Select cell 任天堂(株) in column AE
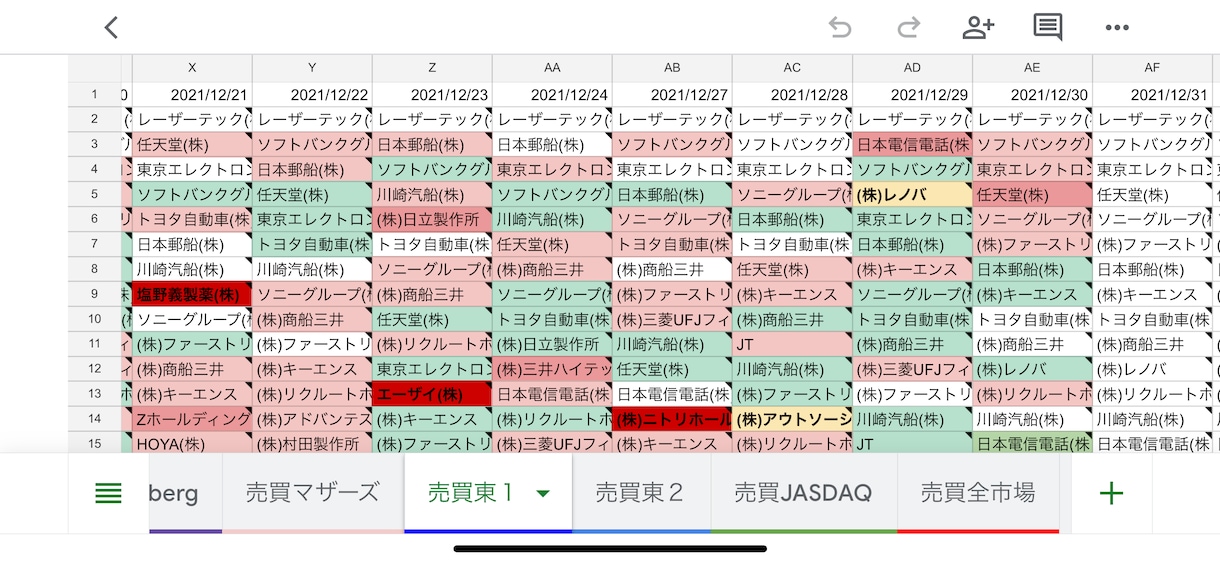1220x564 pixels. (1032, 195)
